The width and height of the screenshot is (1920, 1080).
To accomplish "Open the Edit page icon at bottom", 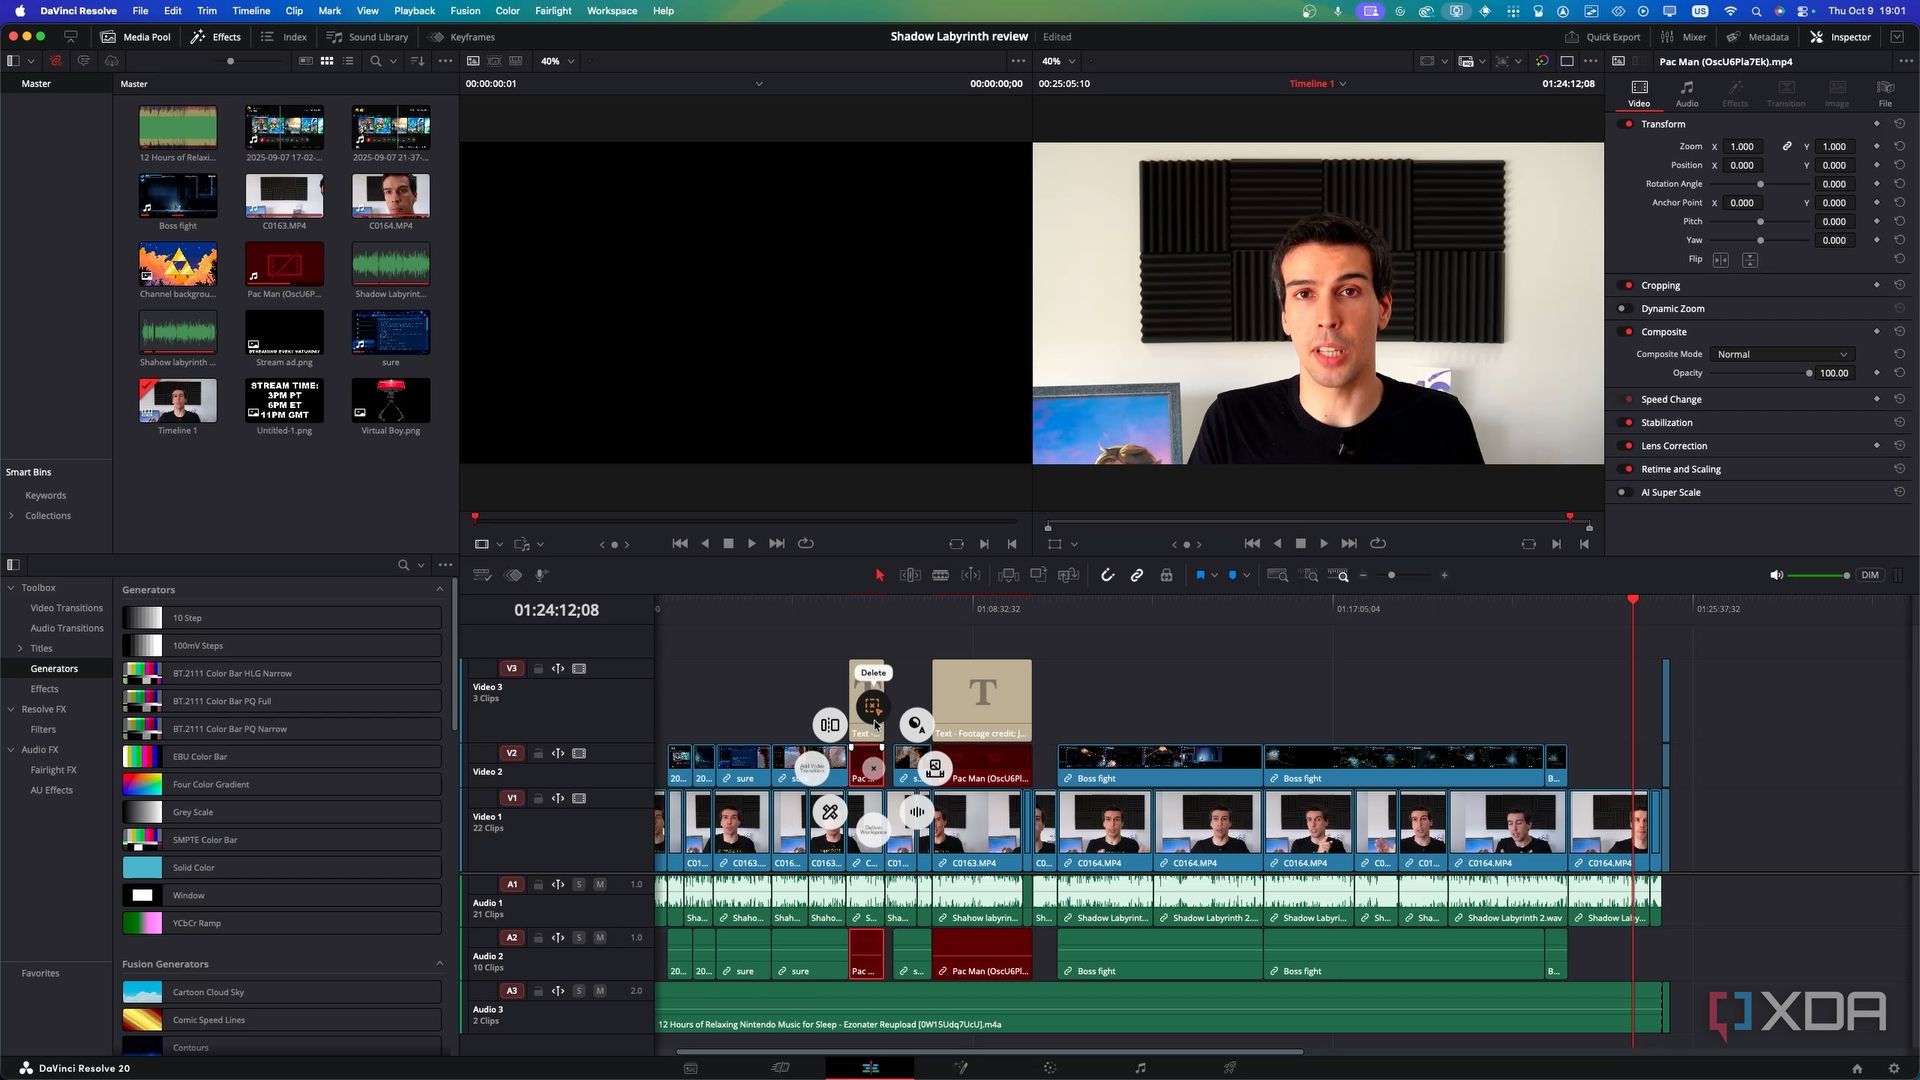I will (x=870, y=1068).
